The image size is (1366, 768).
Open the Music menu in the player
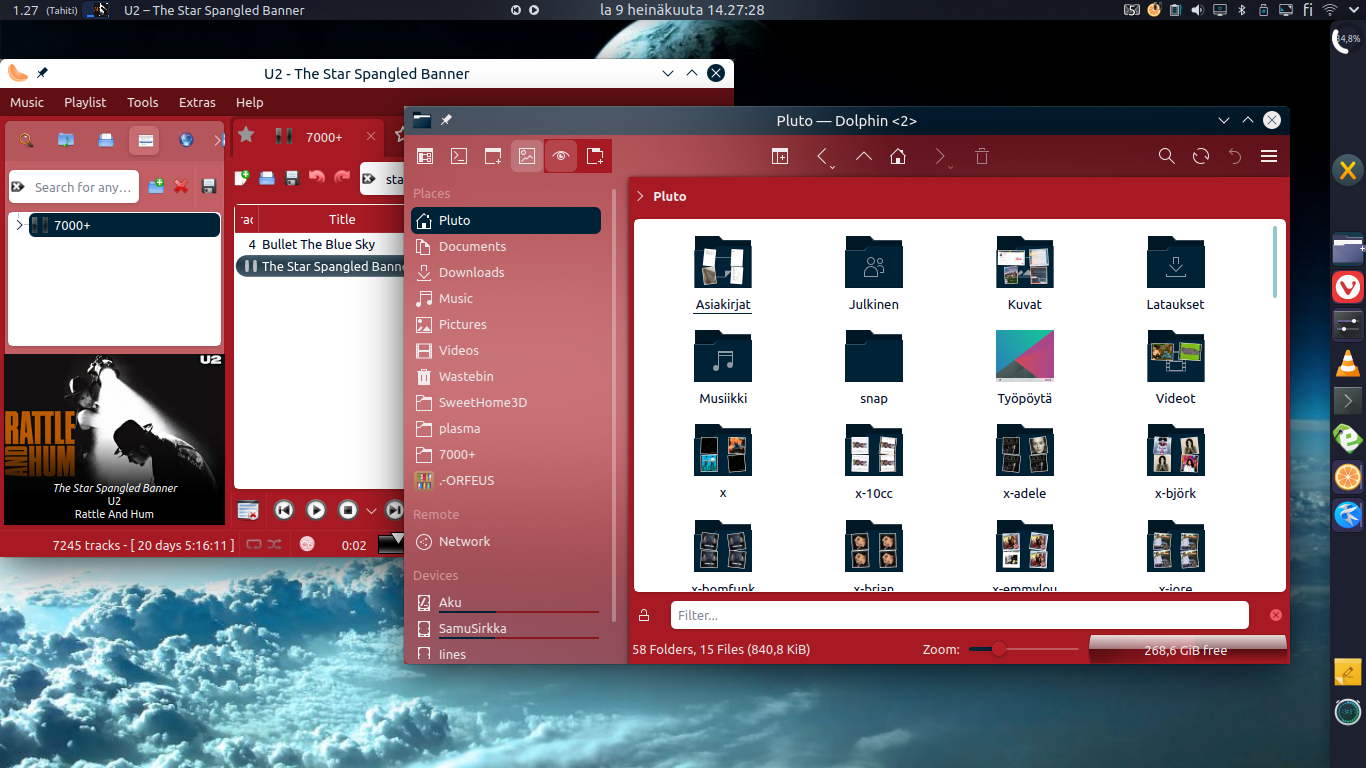(x=27, y=102)
